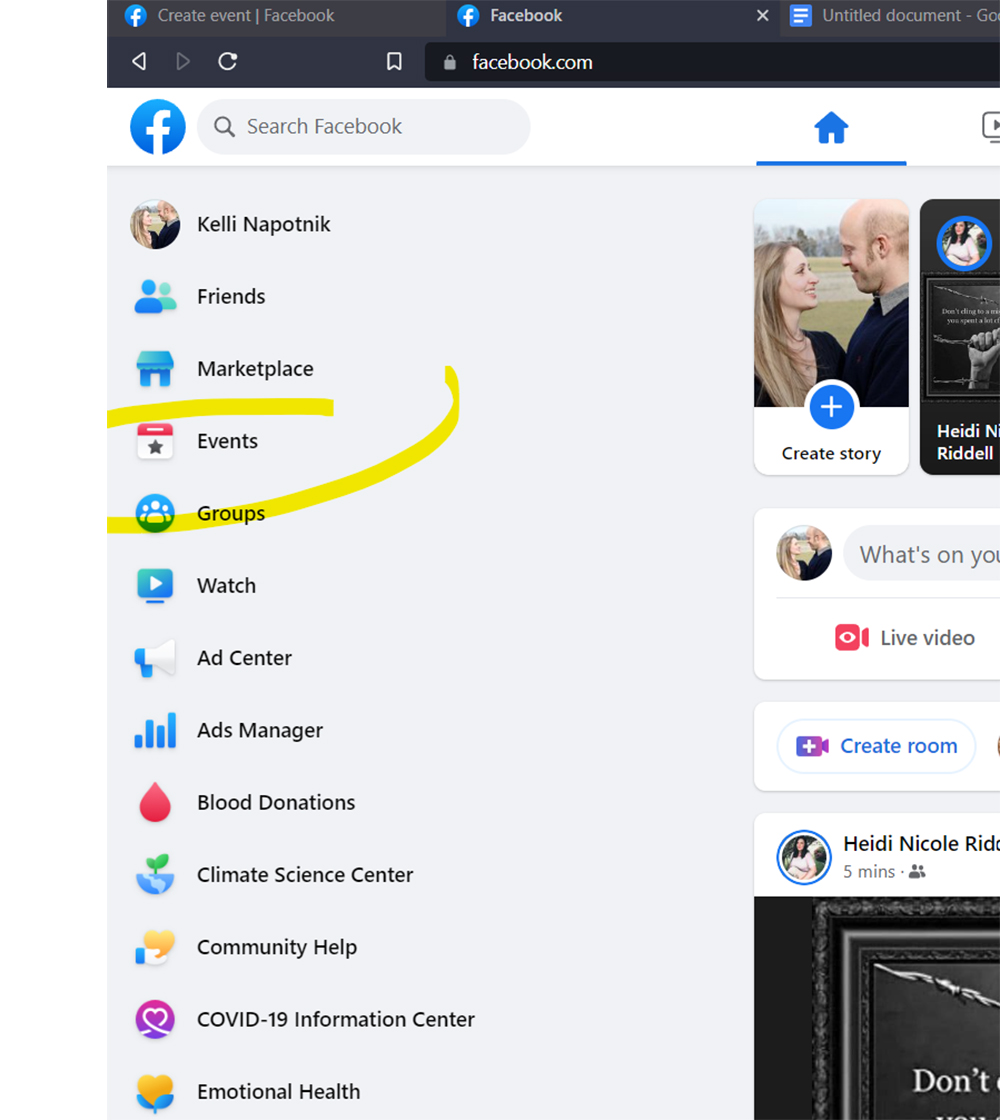Viewport: 1000px width, 1120px height.
Task: Click the Blood Donations sidebar label
Action: tap(276, 802)
